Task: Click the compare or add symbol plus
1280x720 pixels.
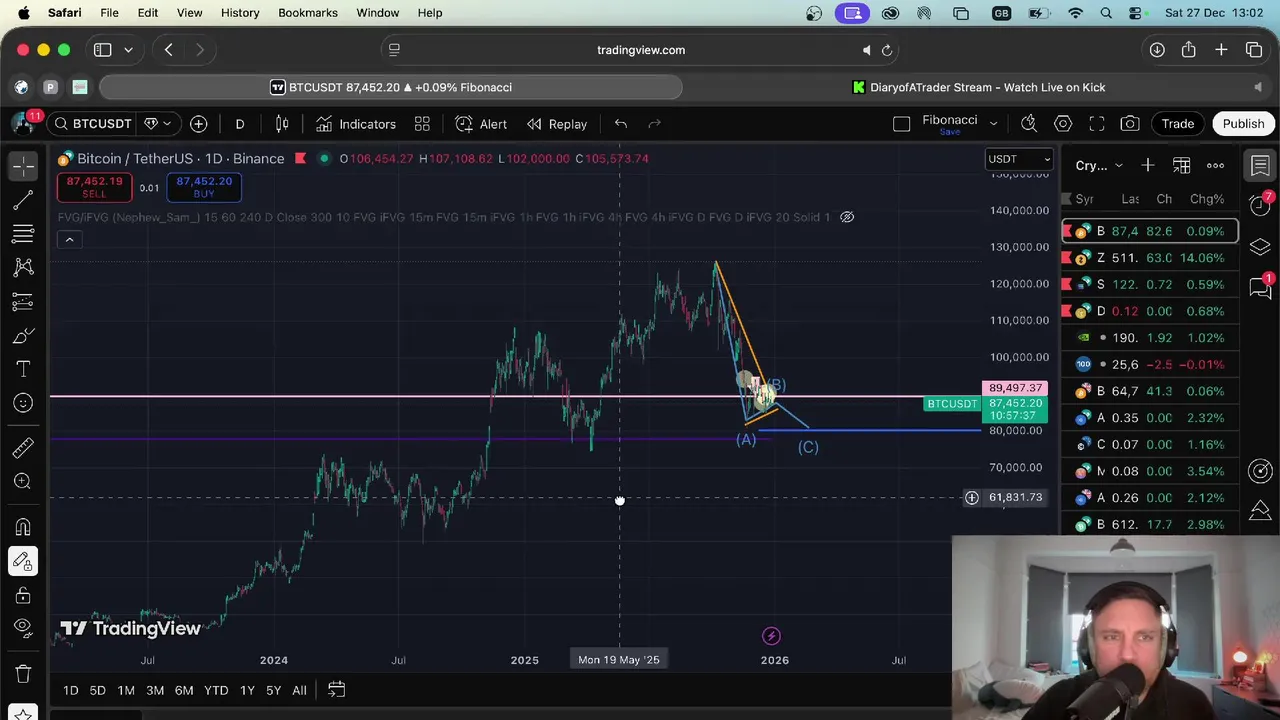Action: [x=199, y=124]
